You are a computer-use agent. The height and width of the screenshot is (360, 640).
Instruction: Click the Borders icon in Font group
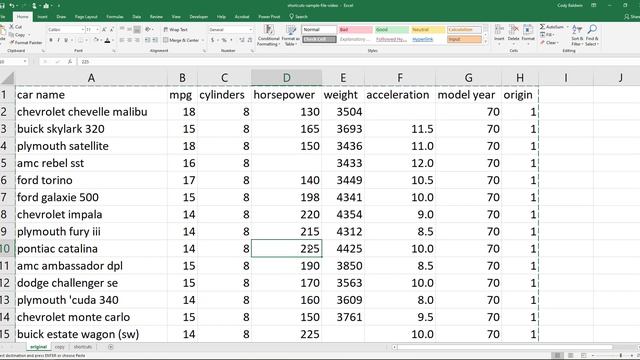pos(81,40)
